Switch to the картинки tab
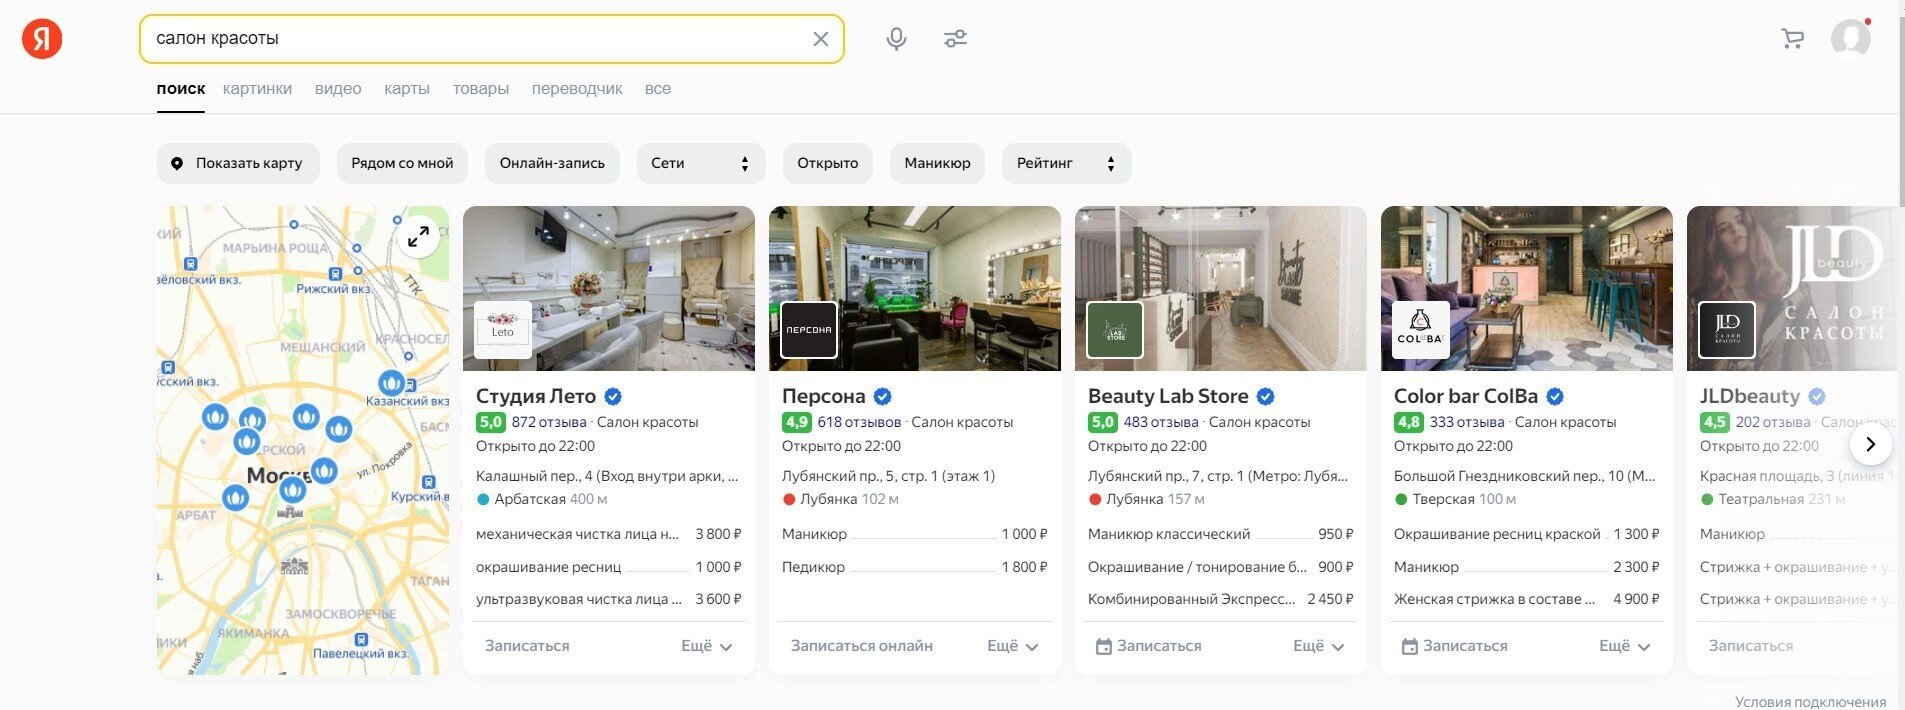Image resolution: width=1905 pixels, height=710 pixels. 257,89
